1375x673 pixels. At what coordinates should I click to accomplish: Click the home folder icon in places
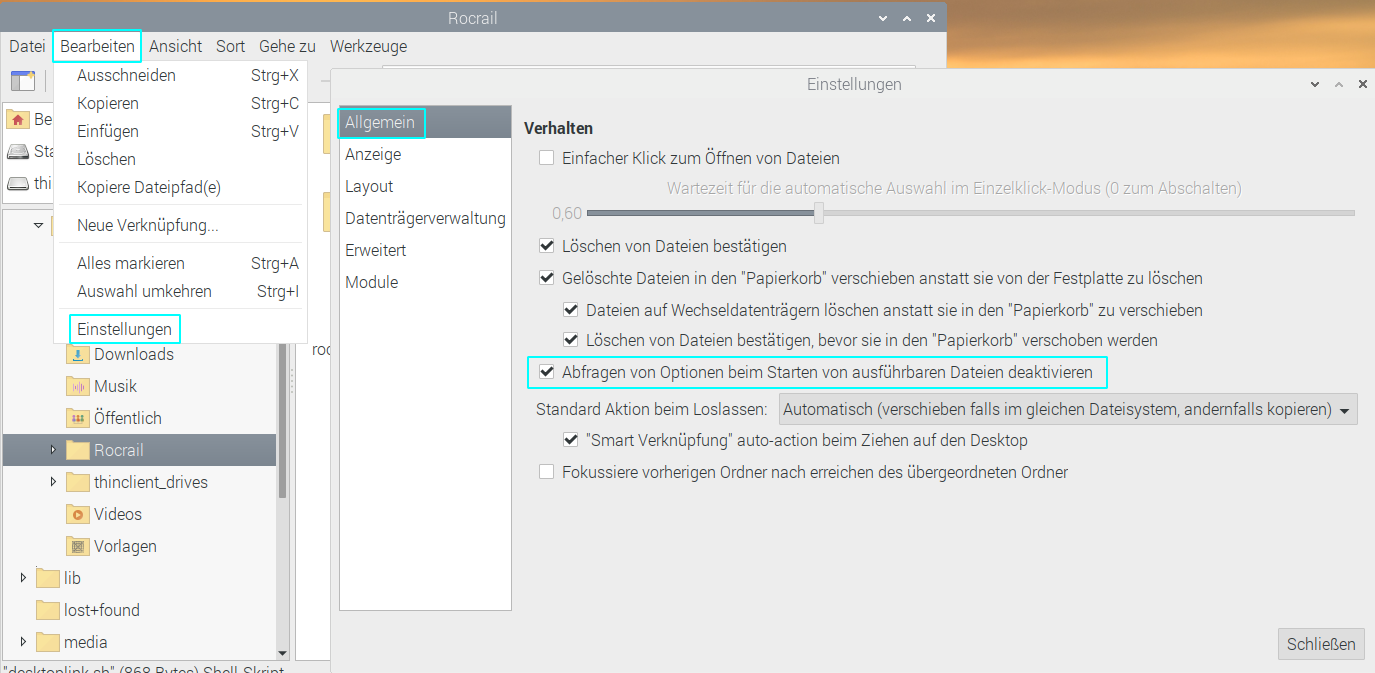point(18,120)
